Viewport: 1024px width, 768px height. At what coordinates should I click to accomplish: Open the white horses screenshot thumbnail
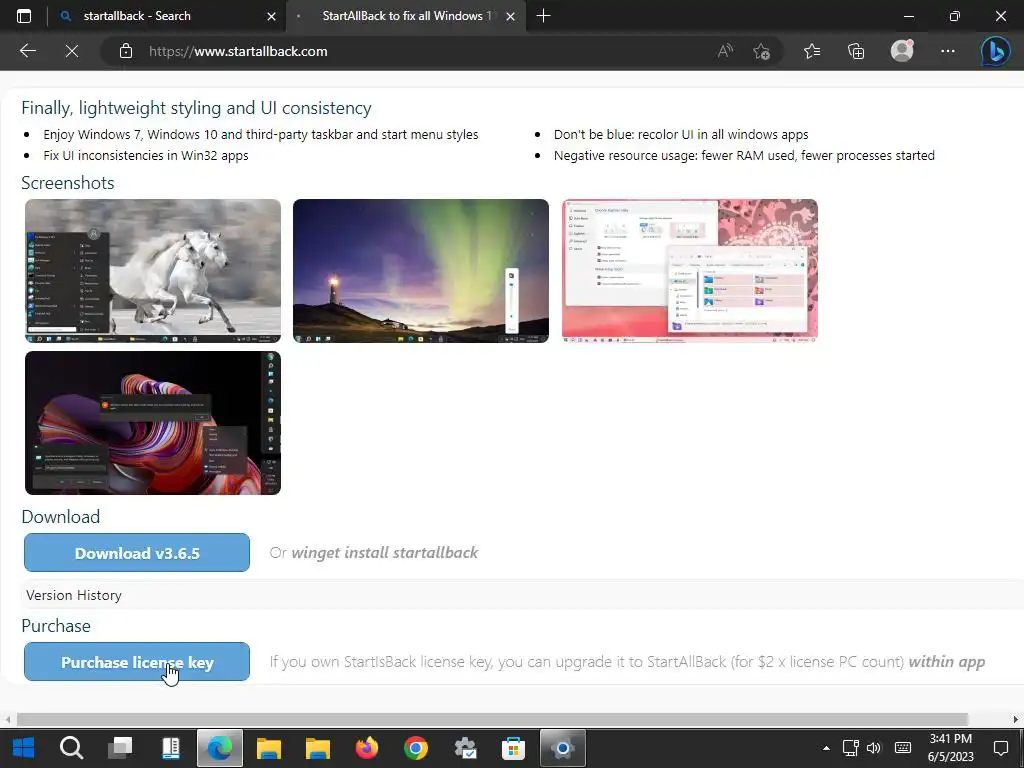point(153,270)
